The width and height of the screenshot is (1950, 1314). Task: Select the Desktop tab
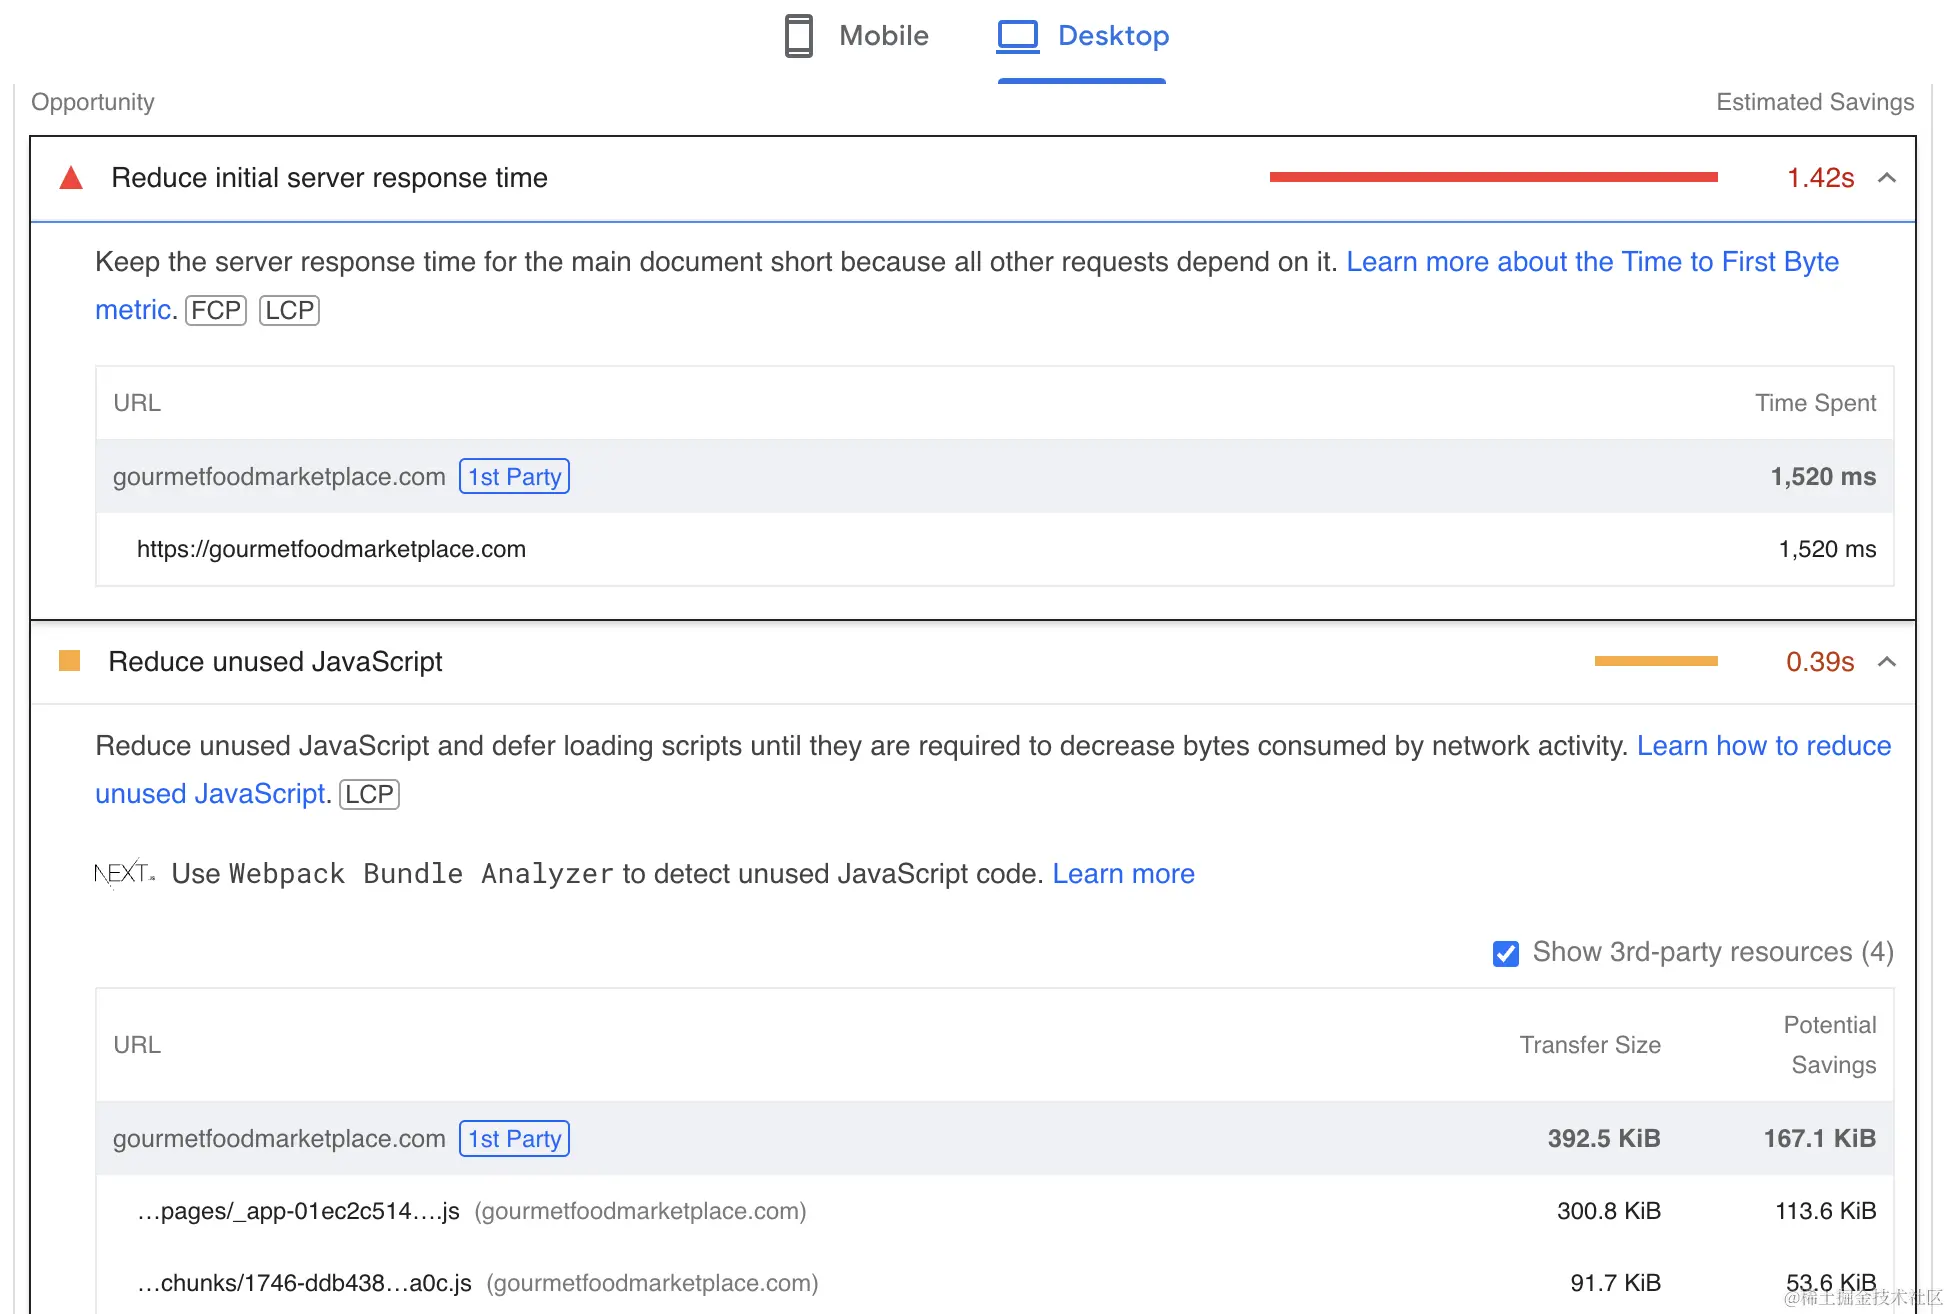(x=1112, y=36)
